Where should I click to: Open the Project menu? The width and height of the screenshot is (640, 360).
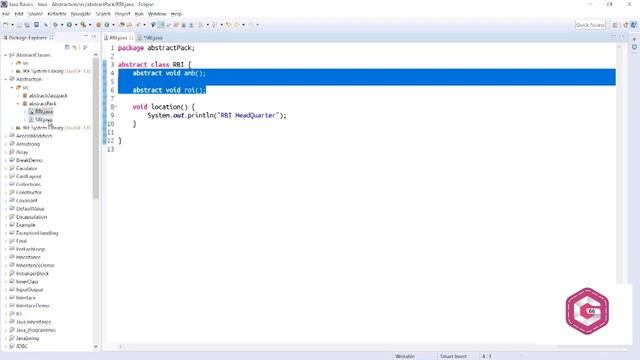pos(122,14)
